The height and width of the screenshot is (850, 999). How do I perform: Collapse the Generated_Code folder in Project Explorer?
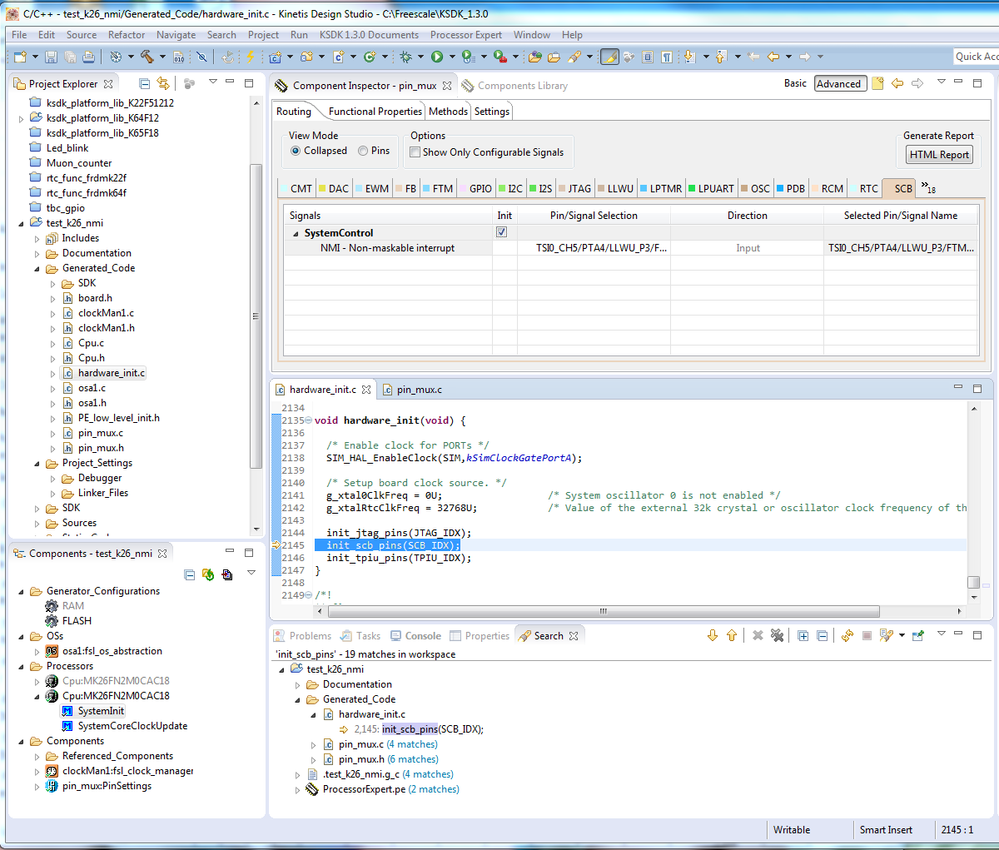coord(38,268)
